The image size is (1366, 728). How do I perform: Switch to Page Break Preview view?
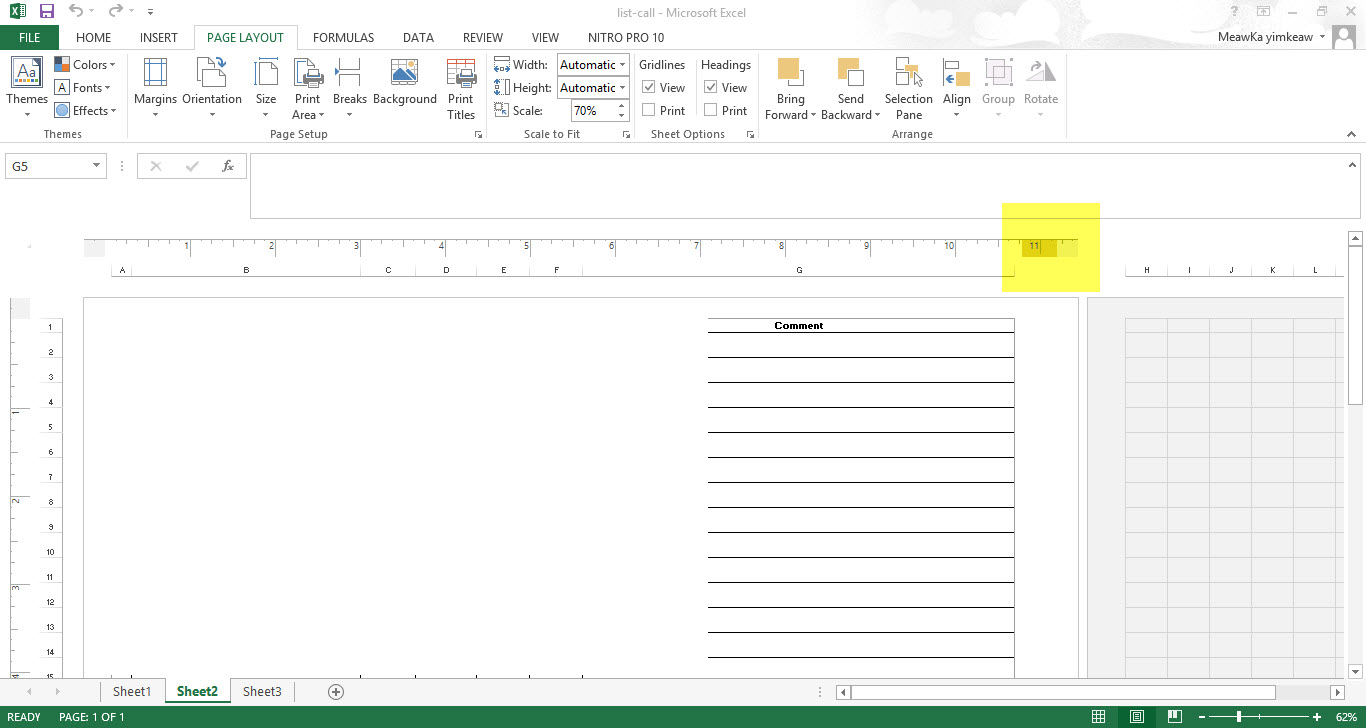1176,717
